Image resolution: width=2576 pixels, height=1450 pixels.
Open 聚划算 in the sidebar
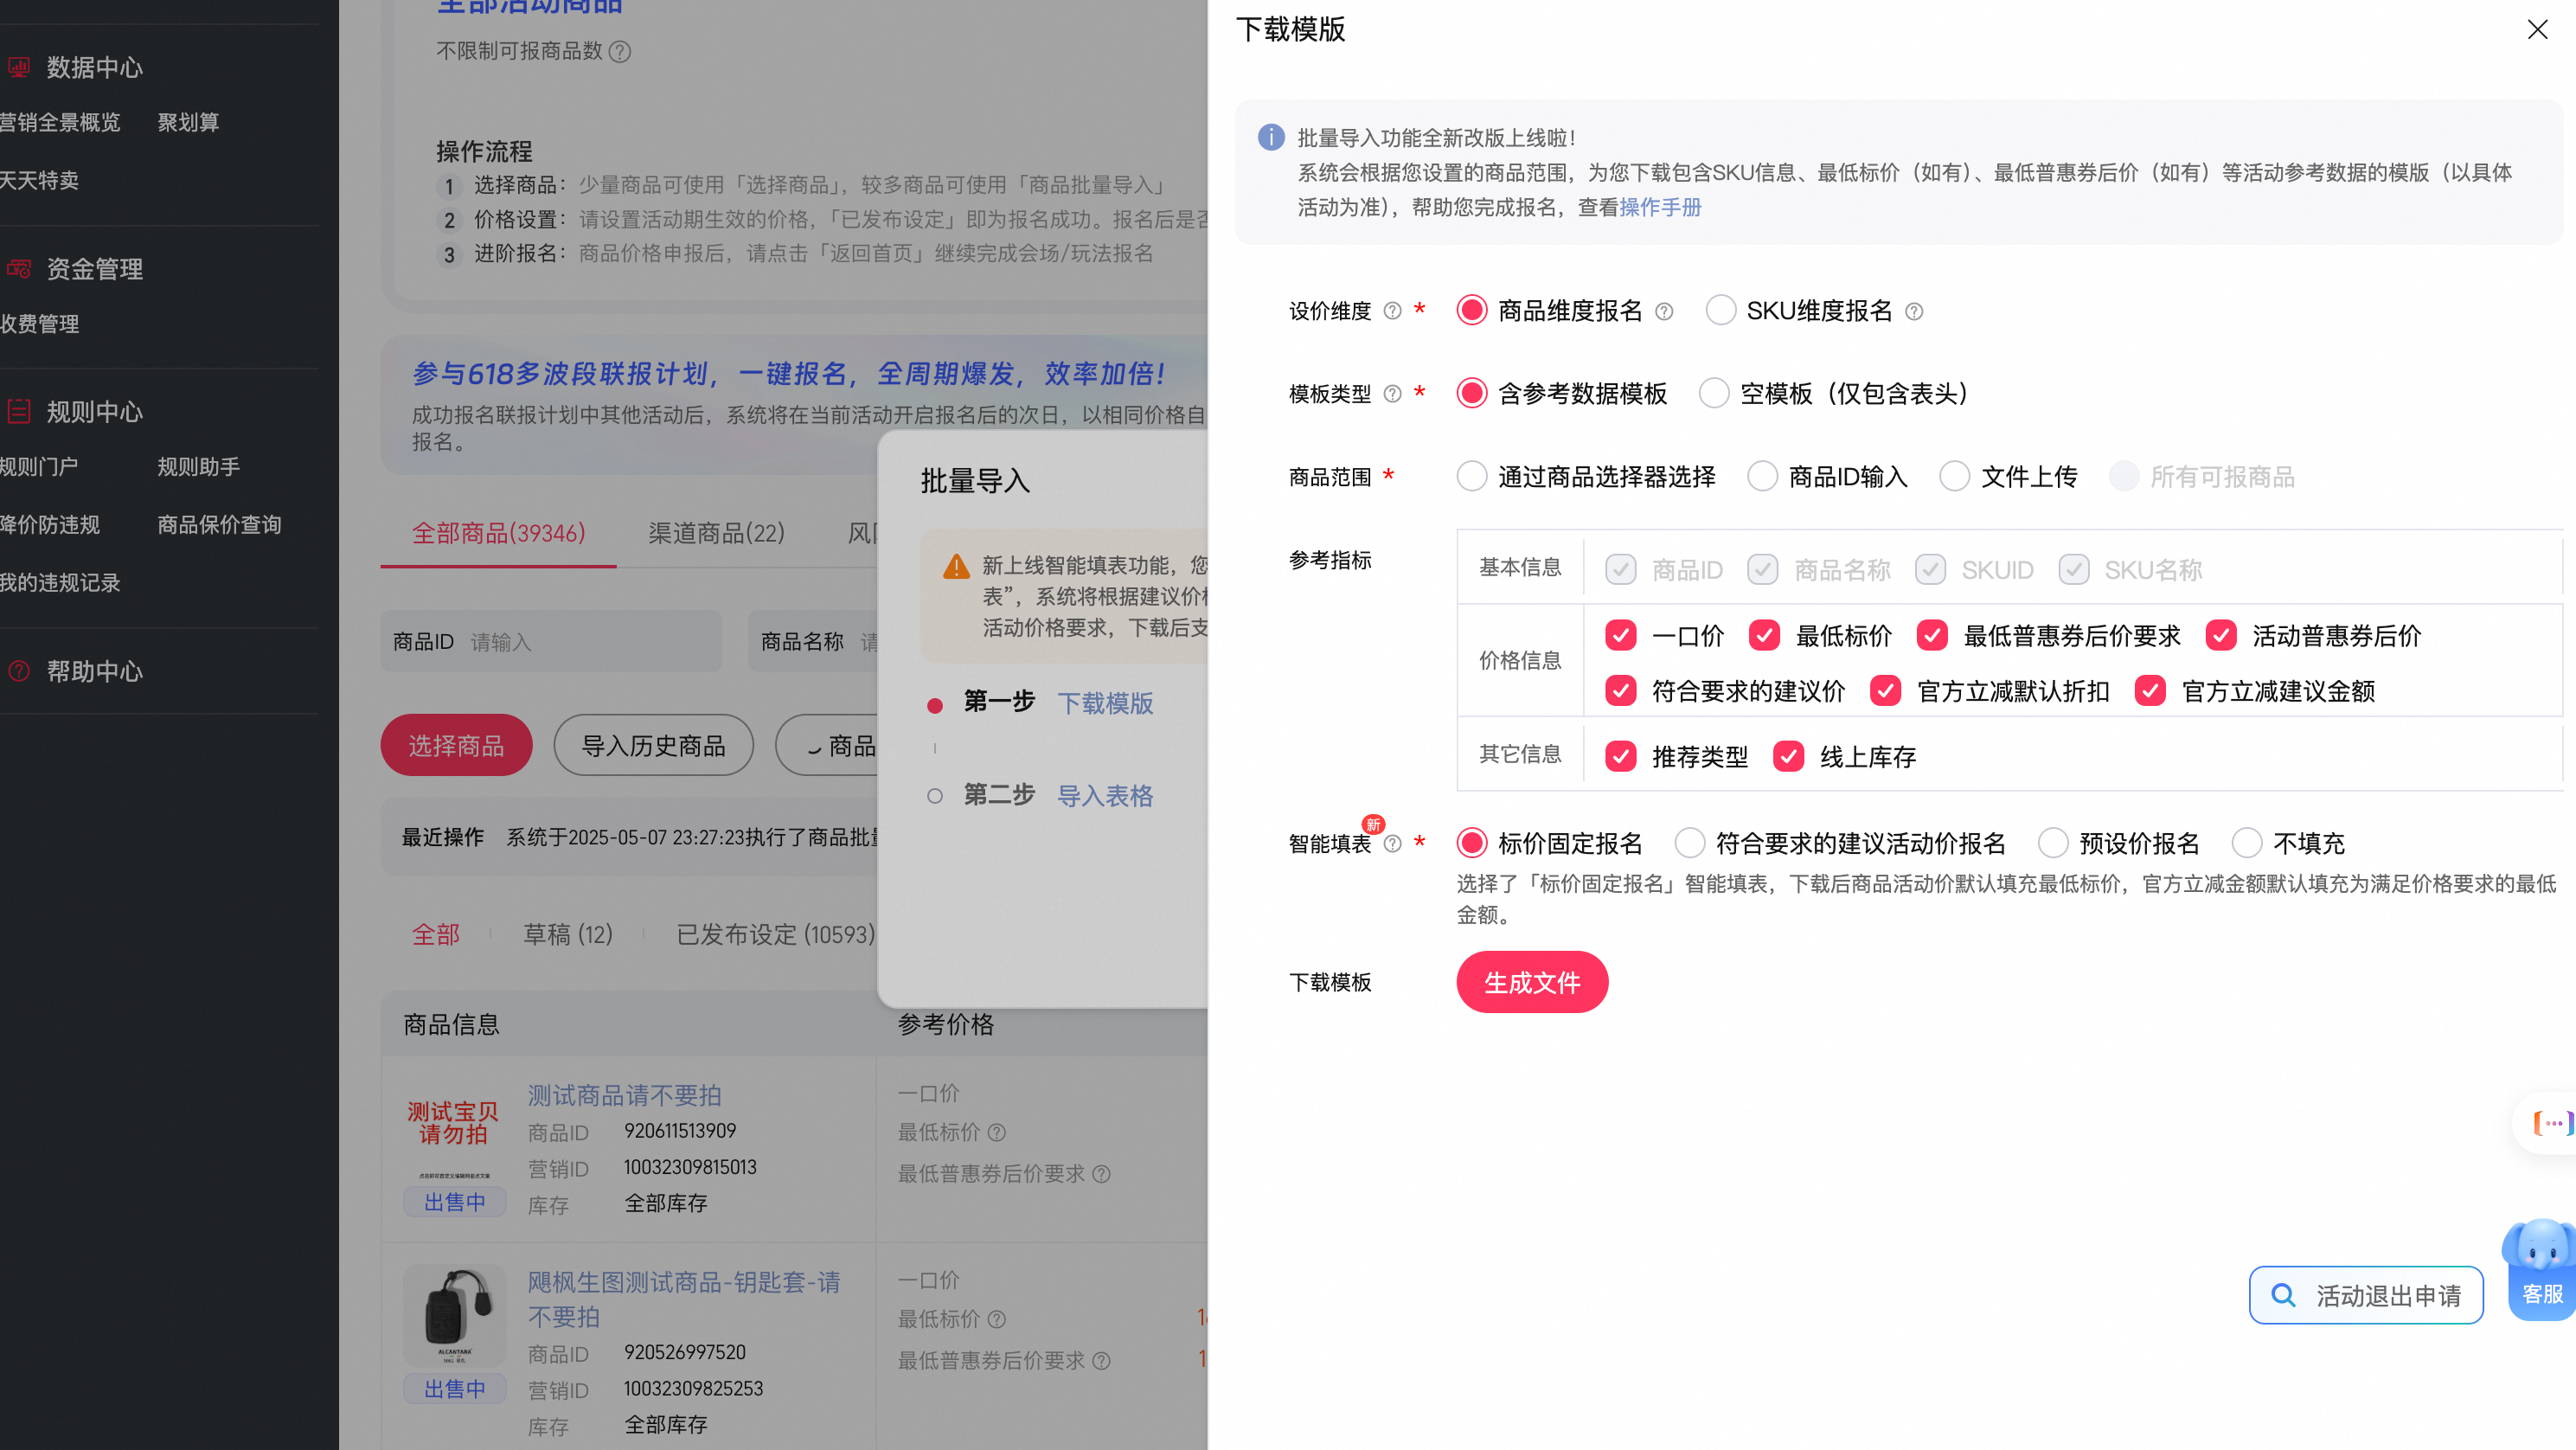[x=188, y=123]
